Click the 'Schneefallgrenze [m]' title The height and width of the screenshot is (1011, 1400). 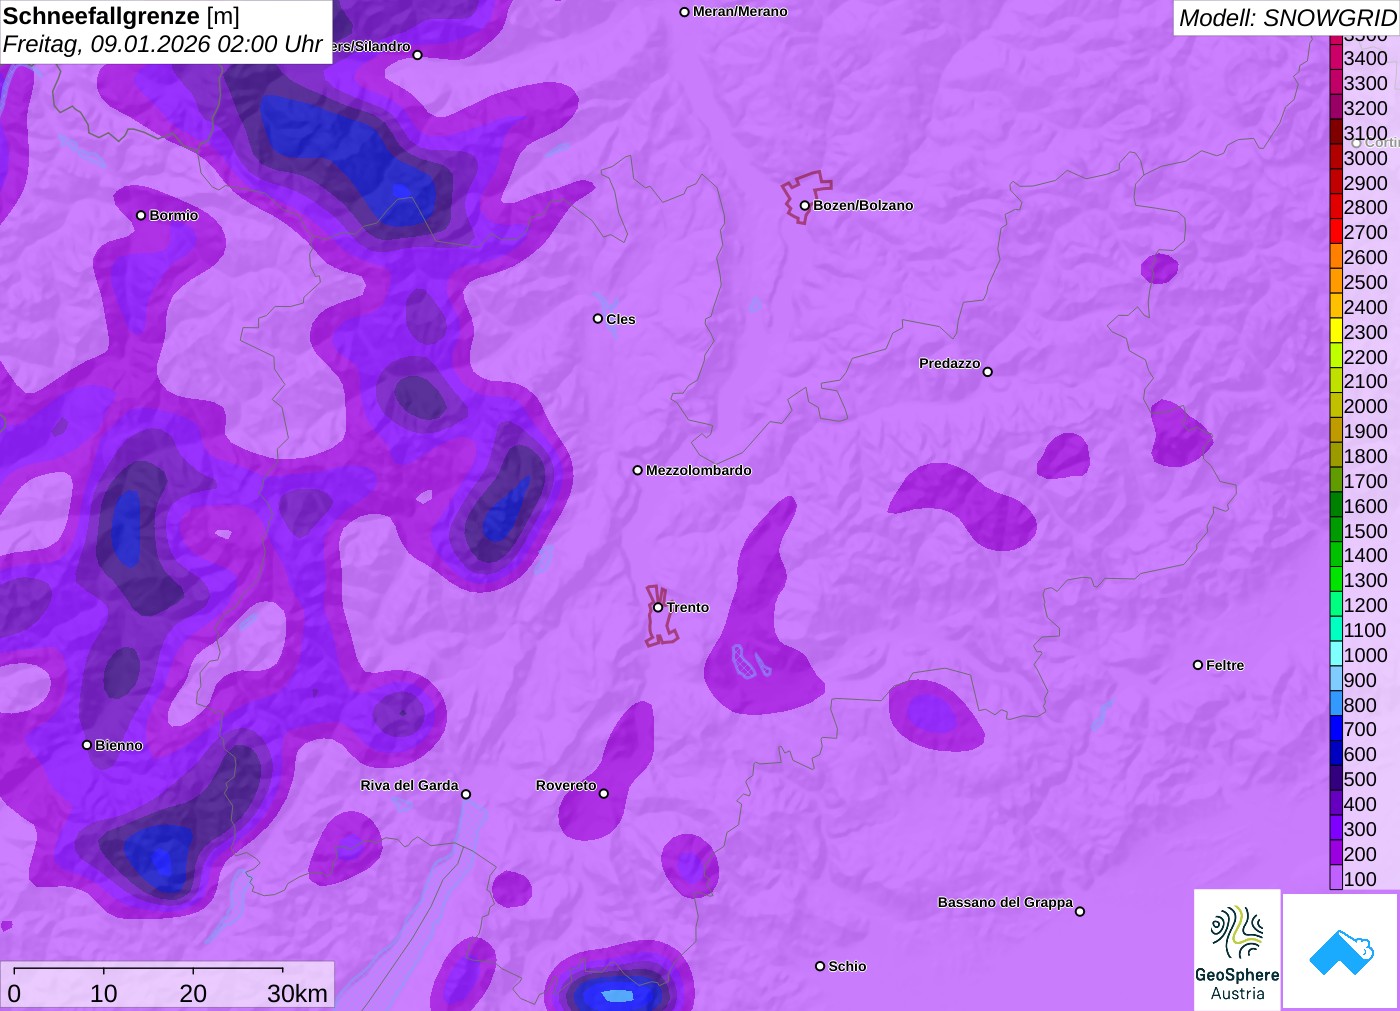pos(121,17)
